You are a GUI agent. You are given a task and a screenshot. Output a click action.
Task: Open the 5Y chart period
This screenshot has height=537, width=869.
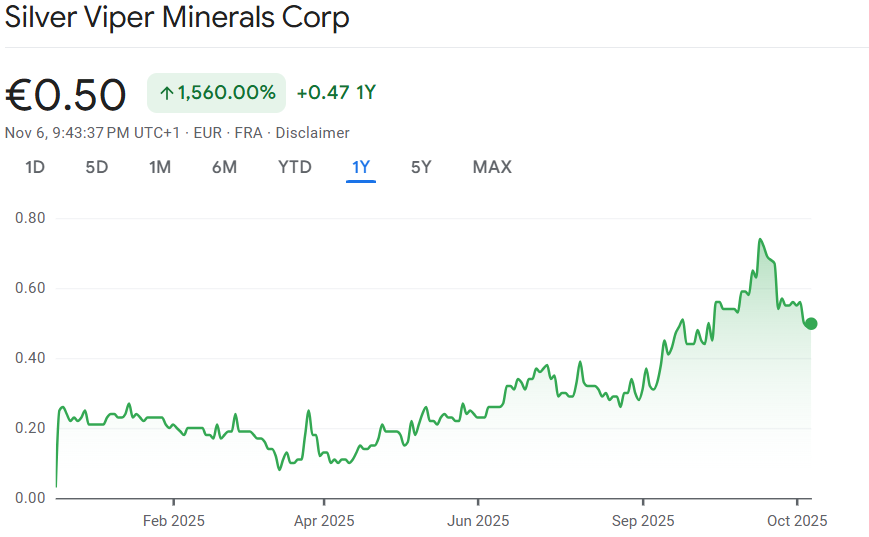pyautogui.click(x=421, y=167)
